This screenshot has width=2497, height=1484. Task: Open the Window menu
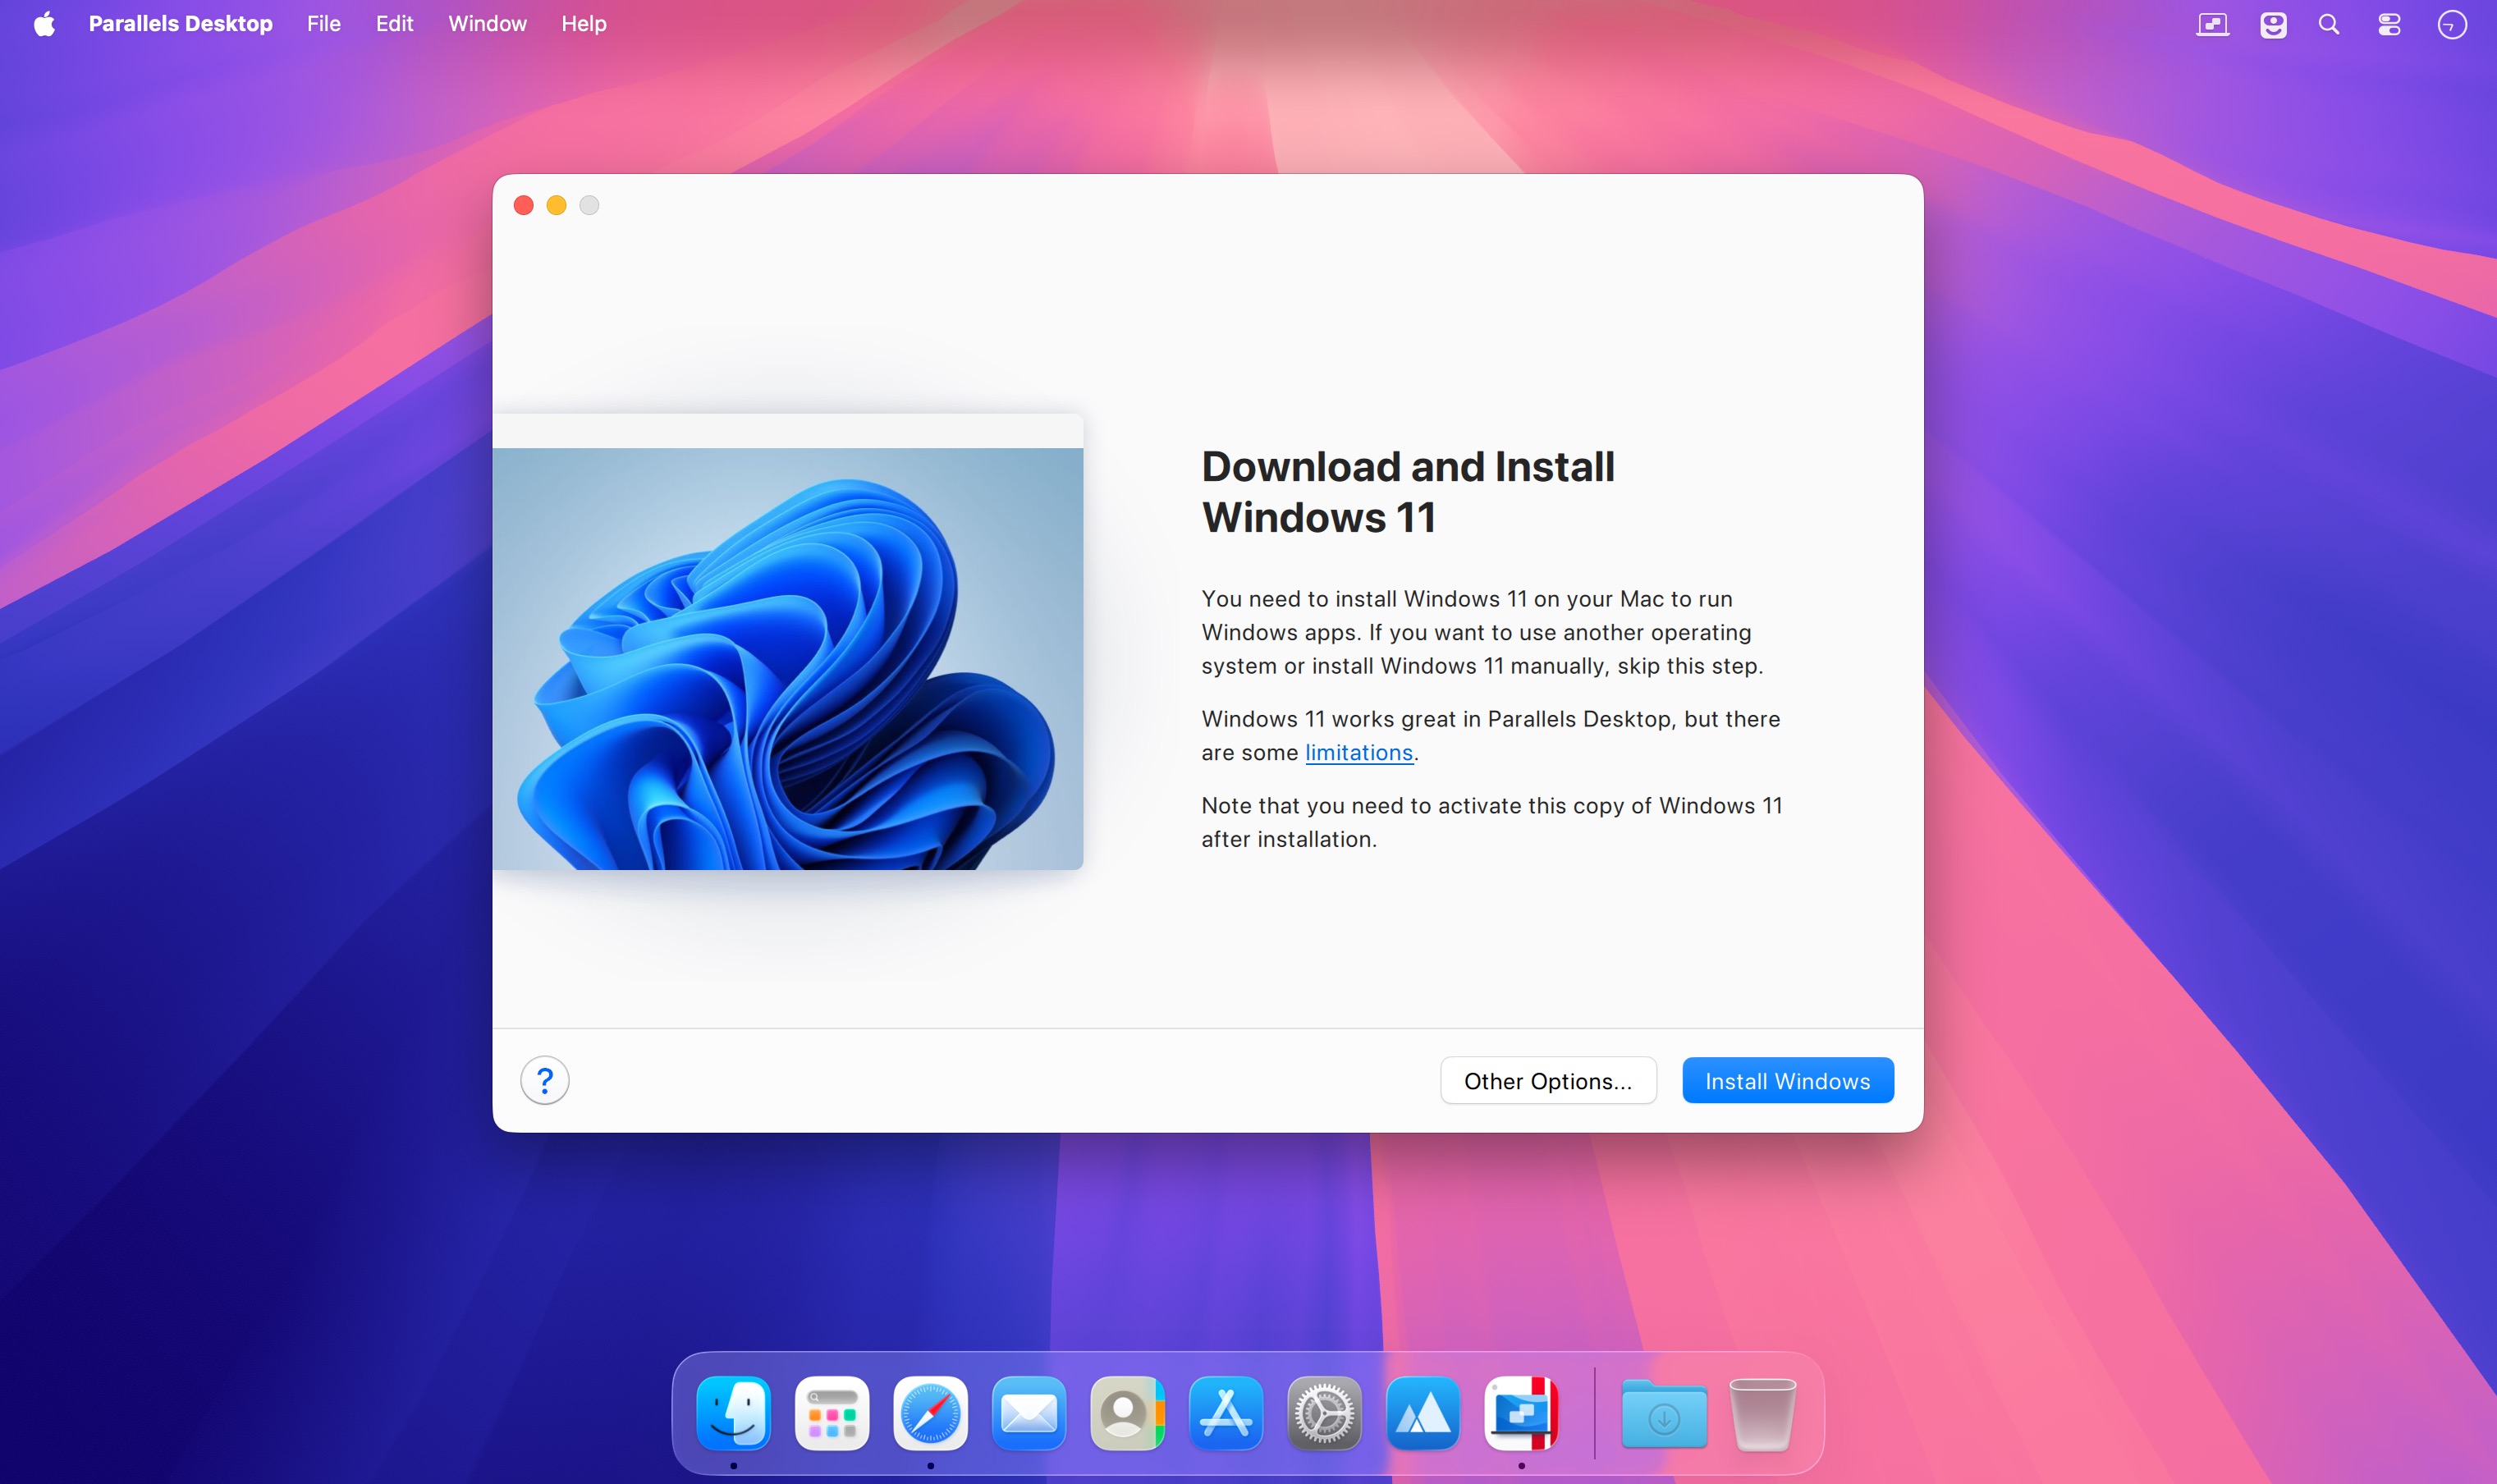point(487,24)
